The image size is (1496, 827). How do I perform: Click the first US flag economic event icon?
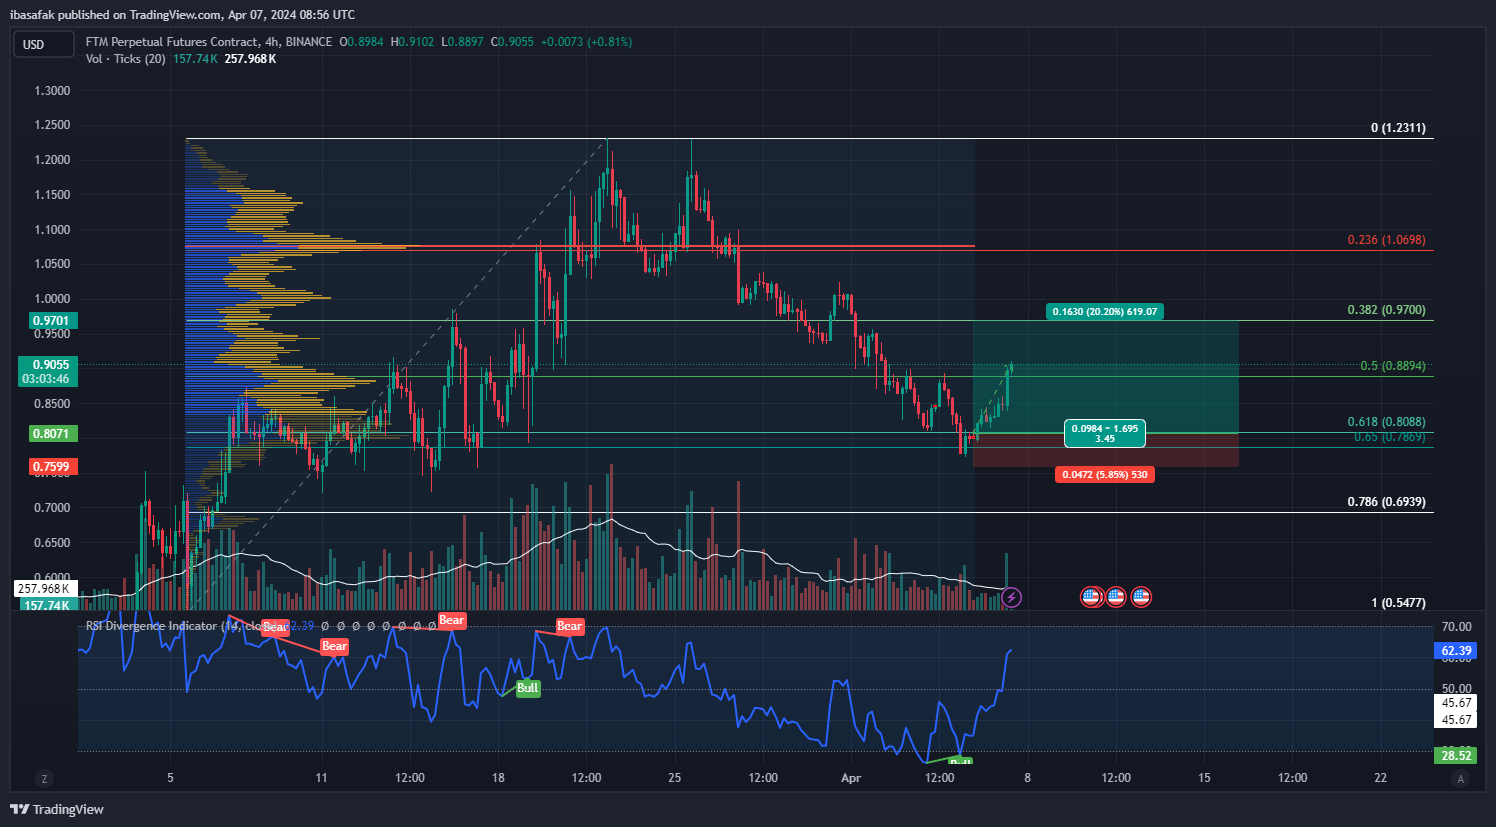click(x=1091, y=597)
